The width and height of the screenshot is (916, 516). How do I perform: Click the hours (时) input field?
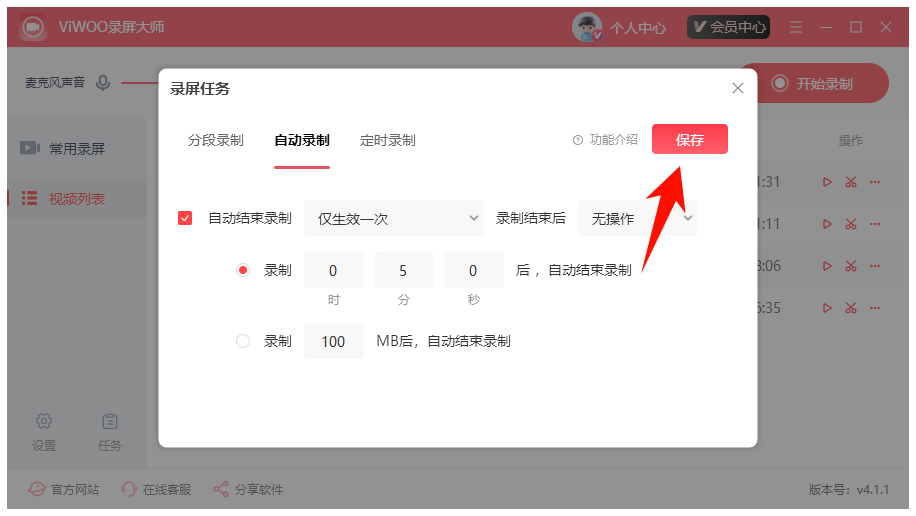(x=334, y=270)
